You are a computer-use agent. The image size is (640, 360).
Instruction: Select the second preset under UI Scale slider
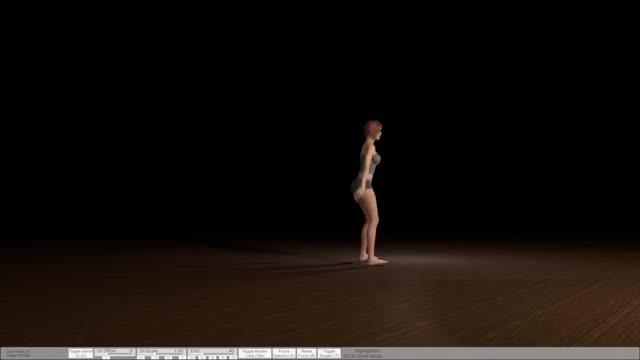coord(155,358)
